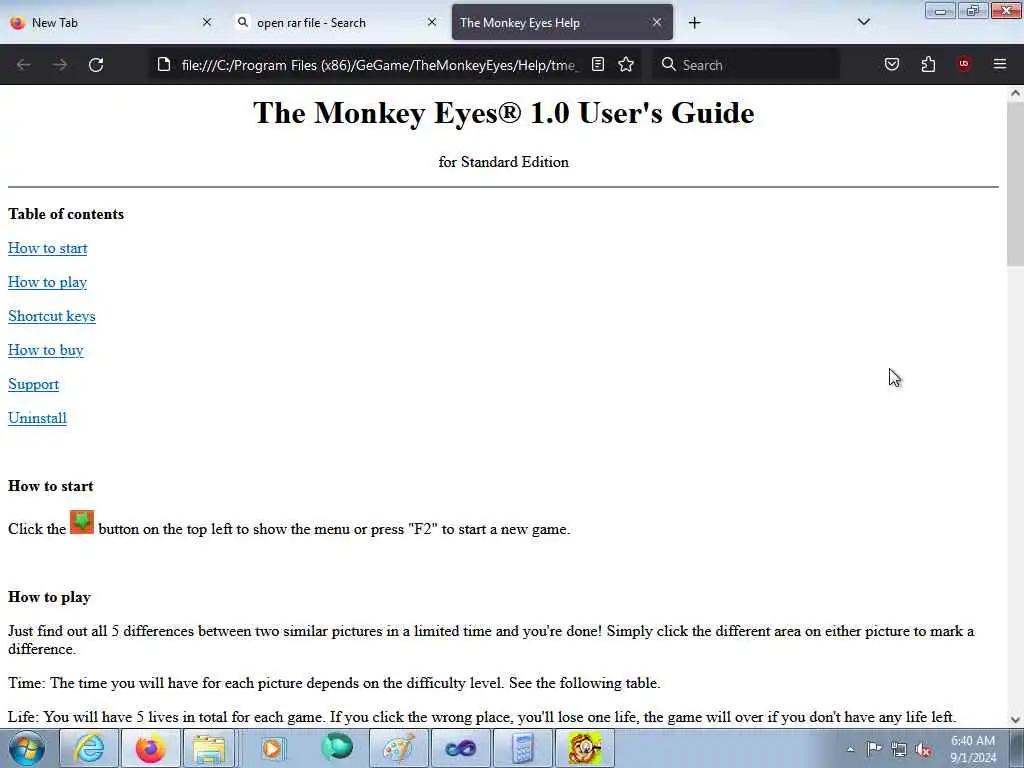This screenshot has width=1024, height=768.
Task: Close the open rar file Search tab
Action: click(432, 22)
